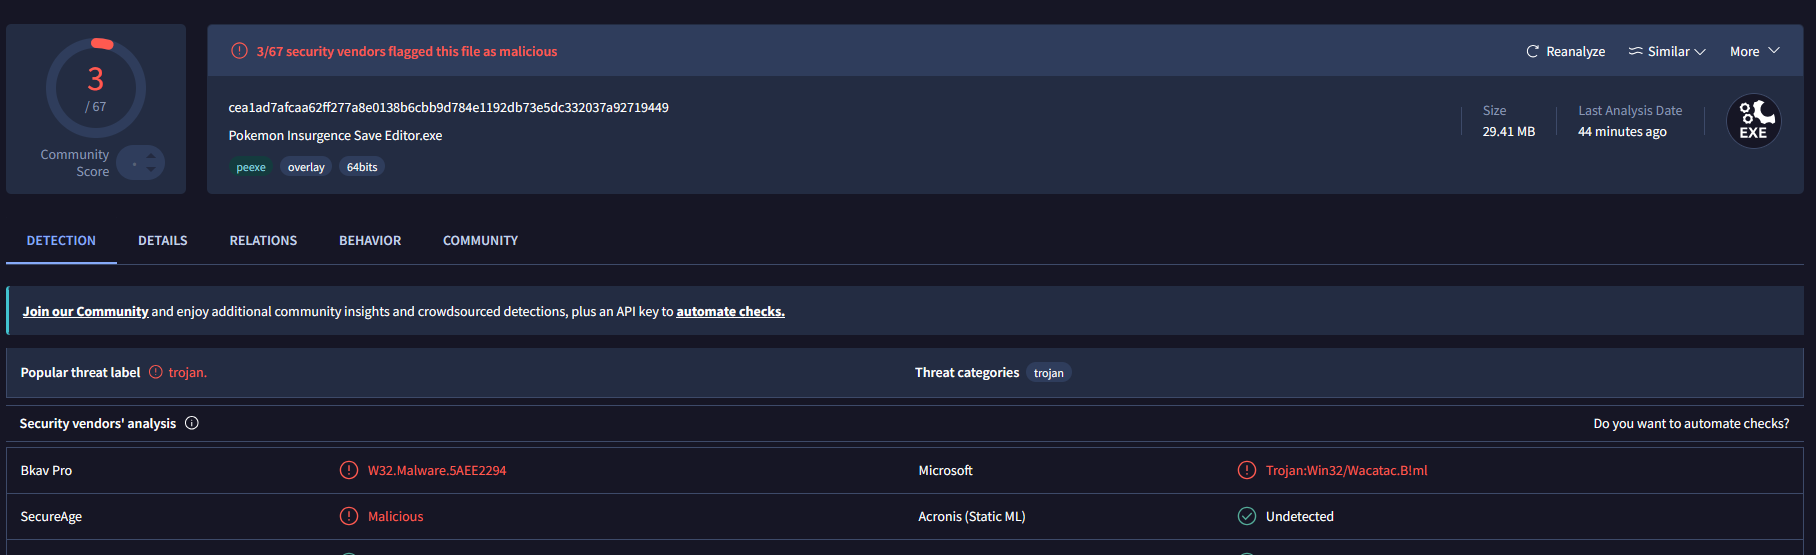This screenshot has width=1816, height=555.
Task: Click the EXE file type icon
Action: tap(1753, 121)
